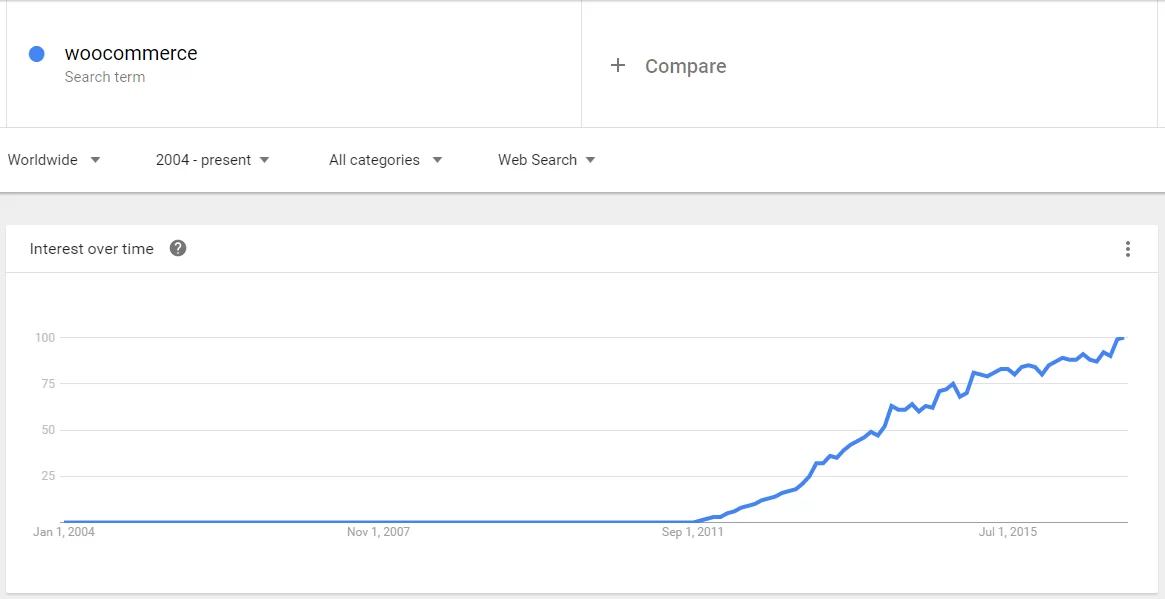Click the blue woocommerce color dot

(37, 54)
